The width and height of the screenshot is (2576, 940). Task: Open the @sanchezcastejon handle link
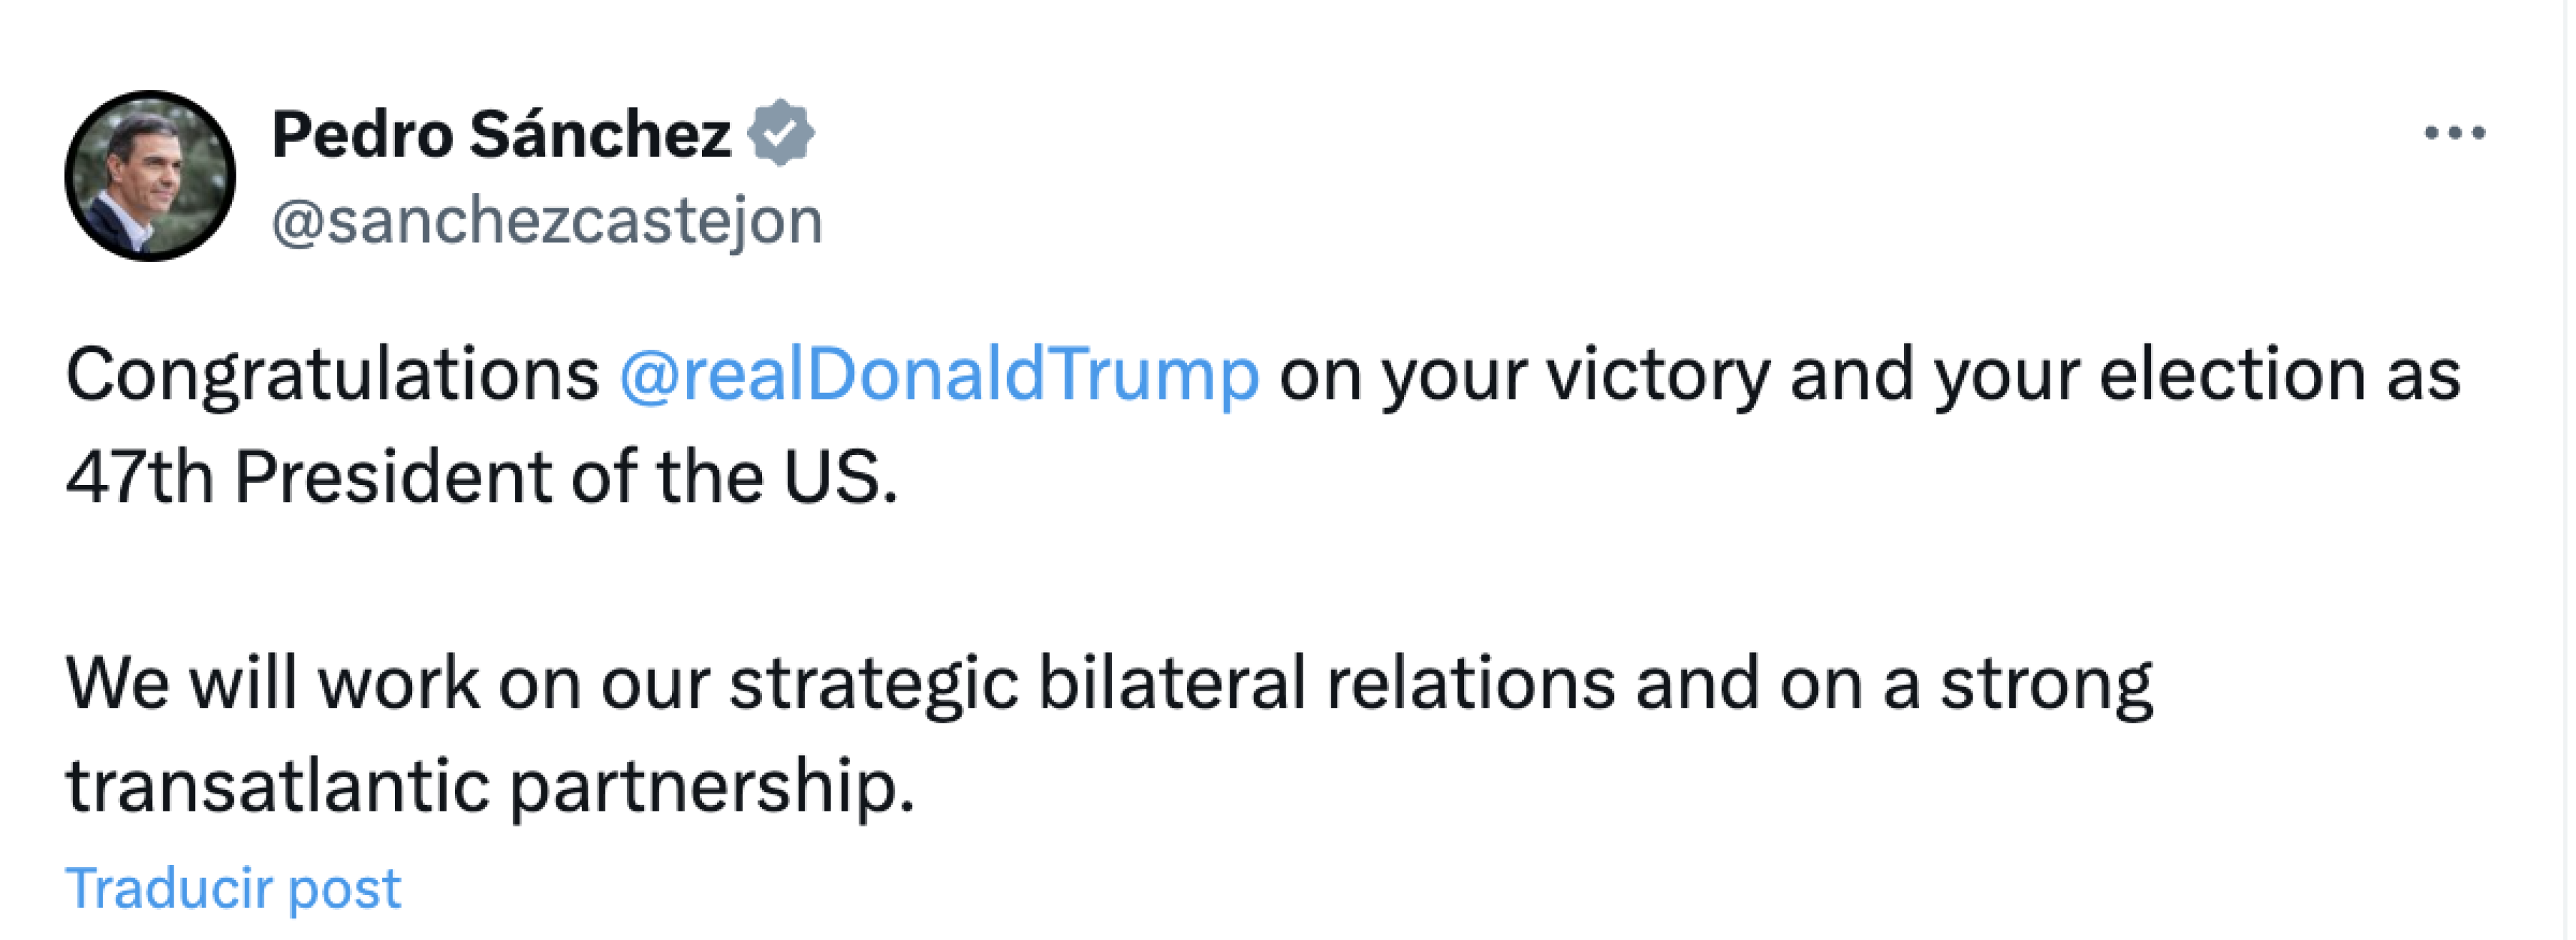(x=547, y=221)
